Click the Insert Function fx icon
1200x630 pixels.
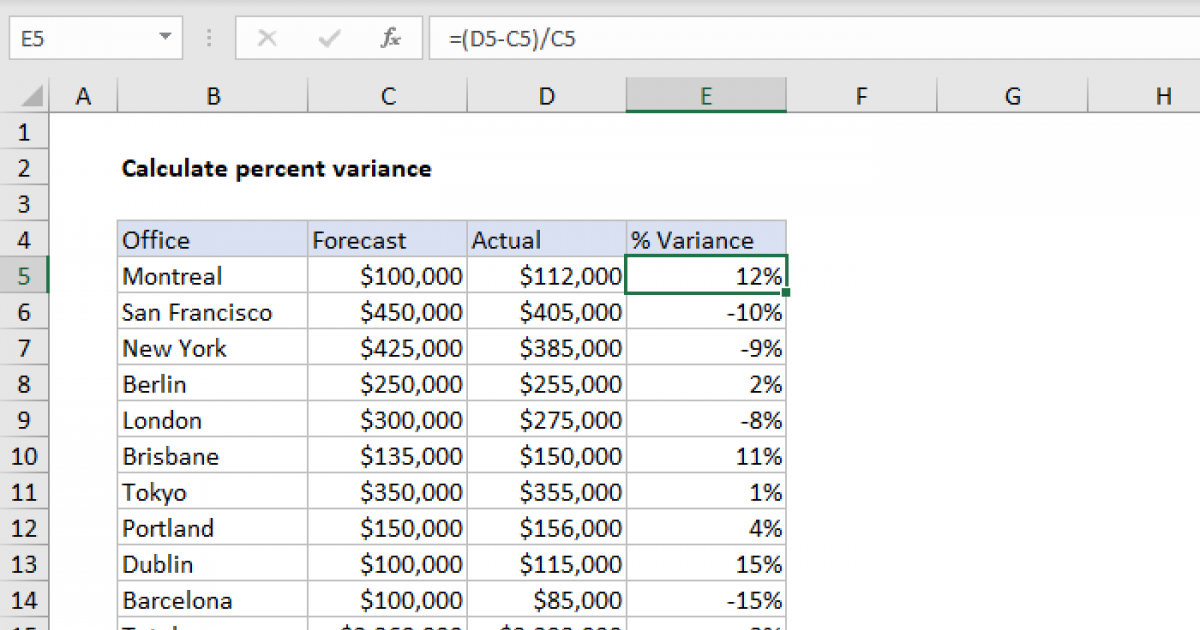[x=391, y=39]
